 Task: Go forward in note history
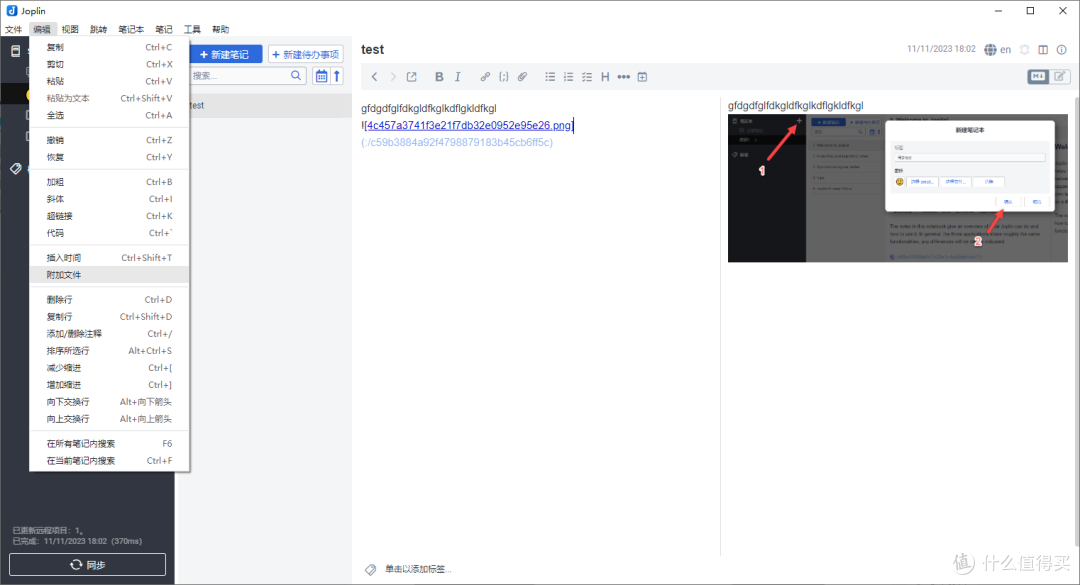pos(393,76)
